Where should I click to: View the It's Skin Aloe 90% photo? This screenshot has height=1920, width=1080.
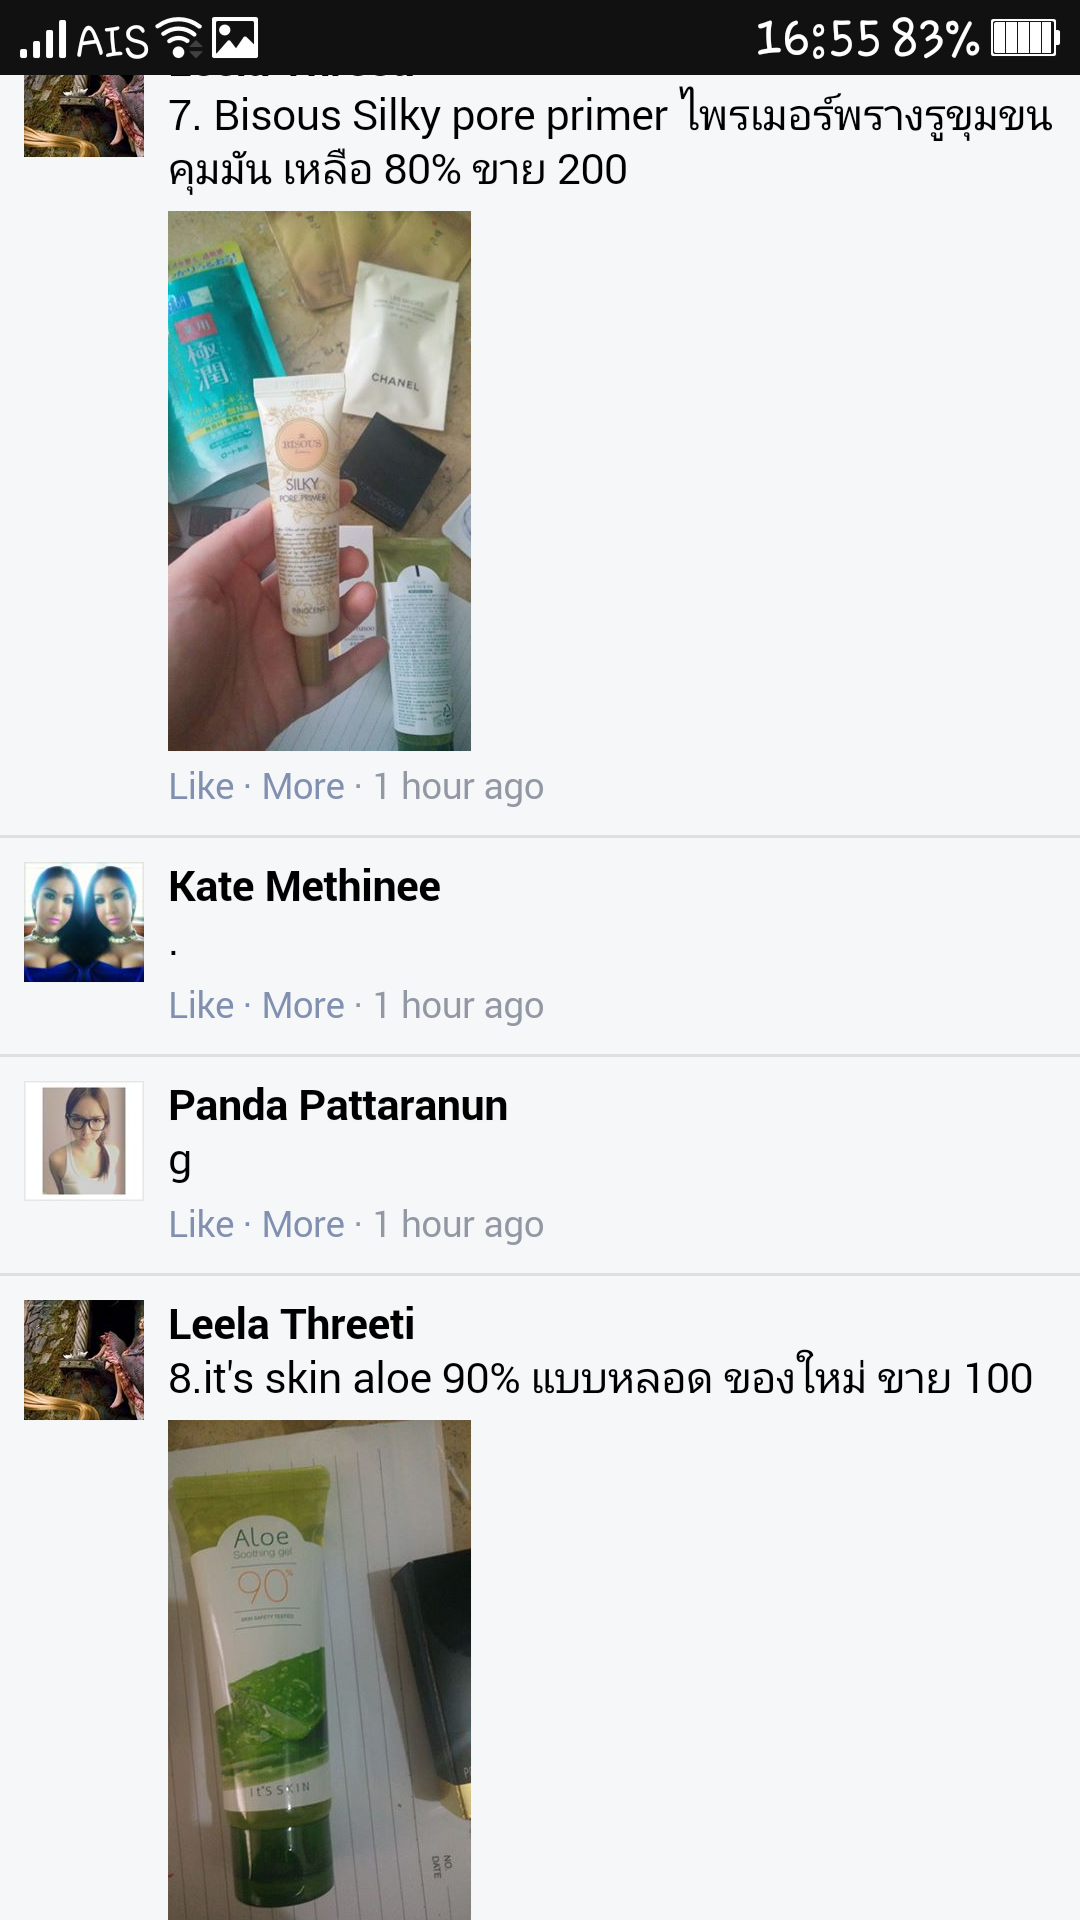pos(319,1670)
